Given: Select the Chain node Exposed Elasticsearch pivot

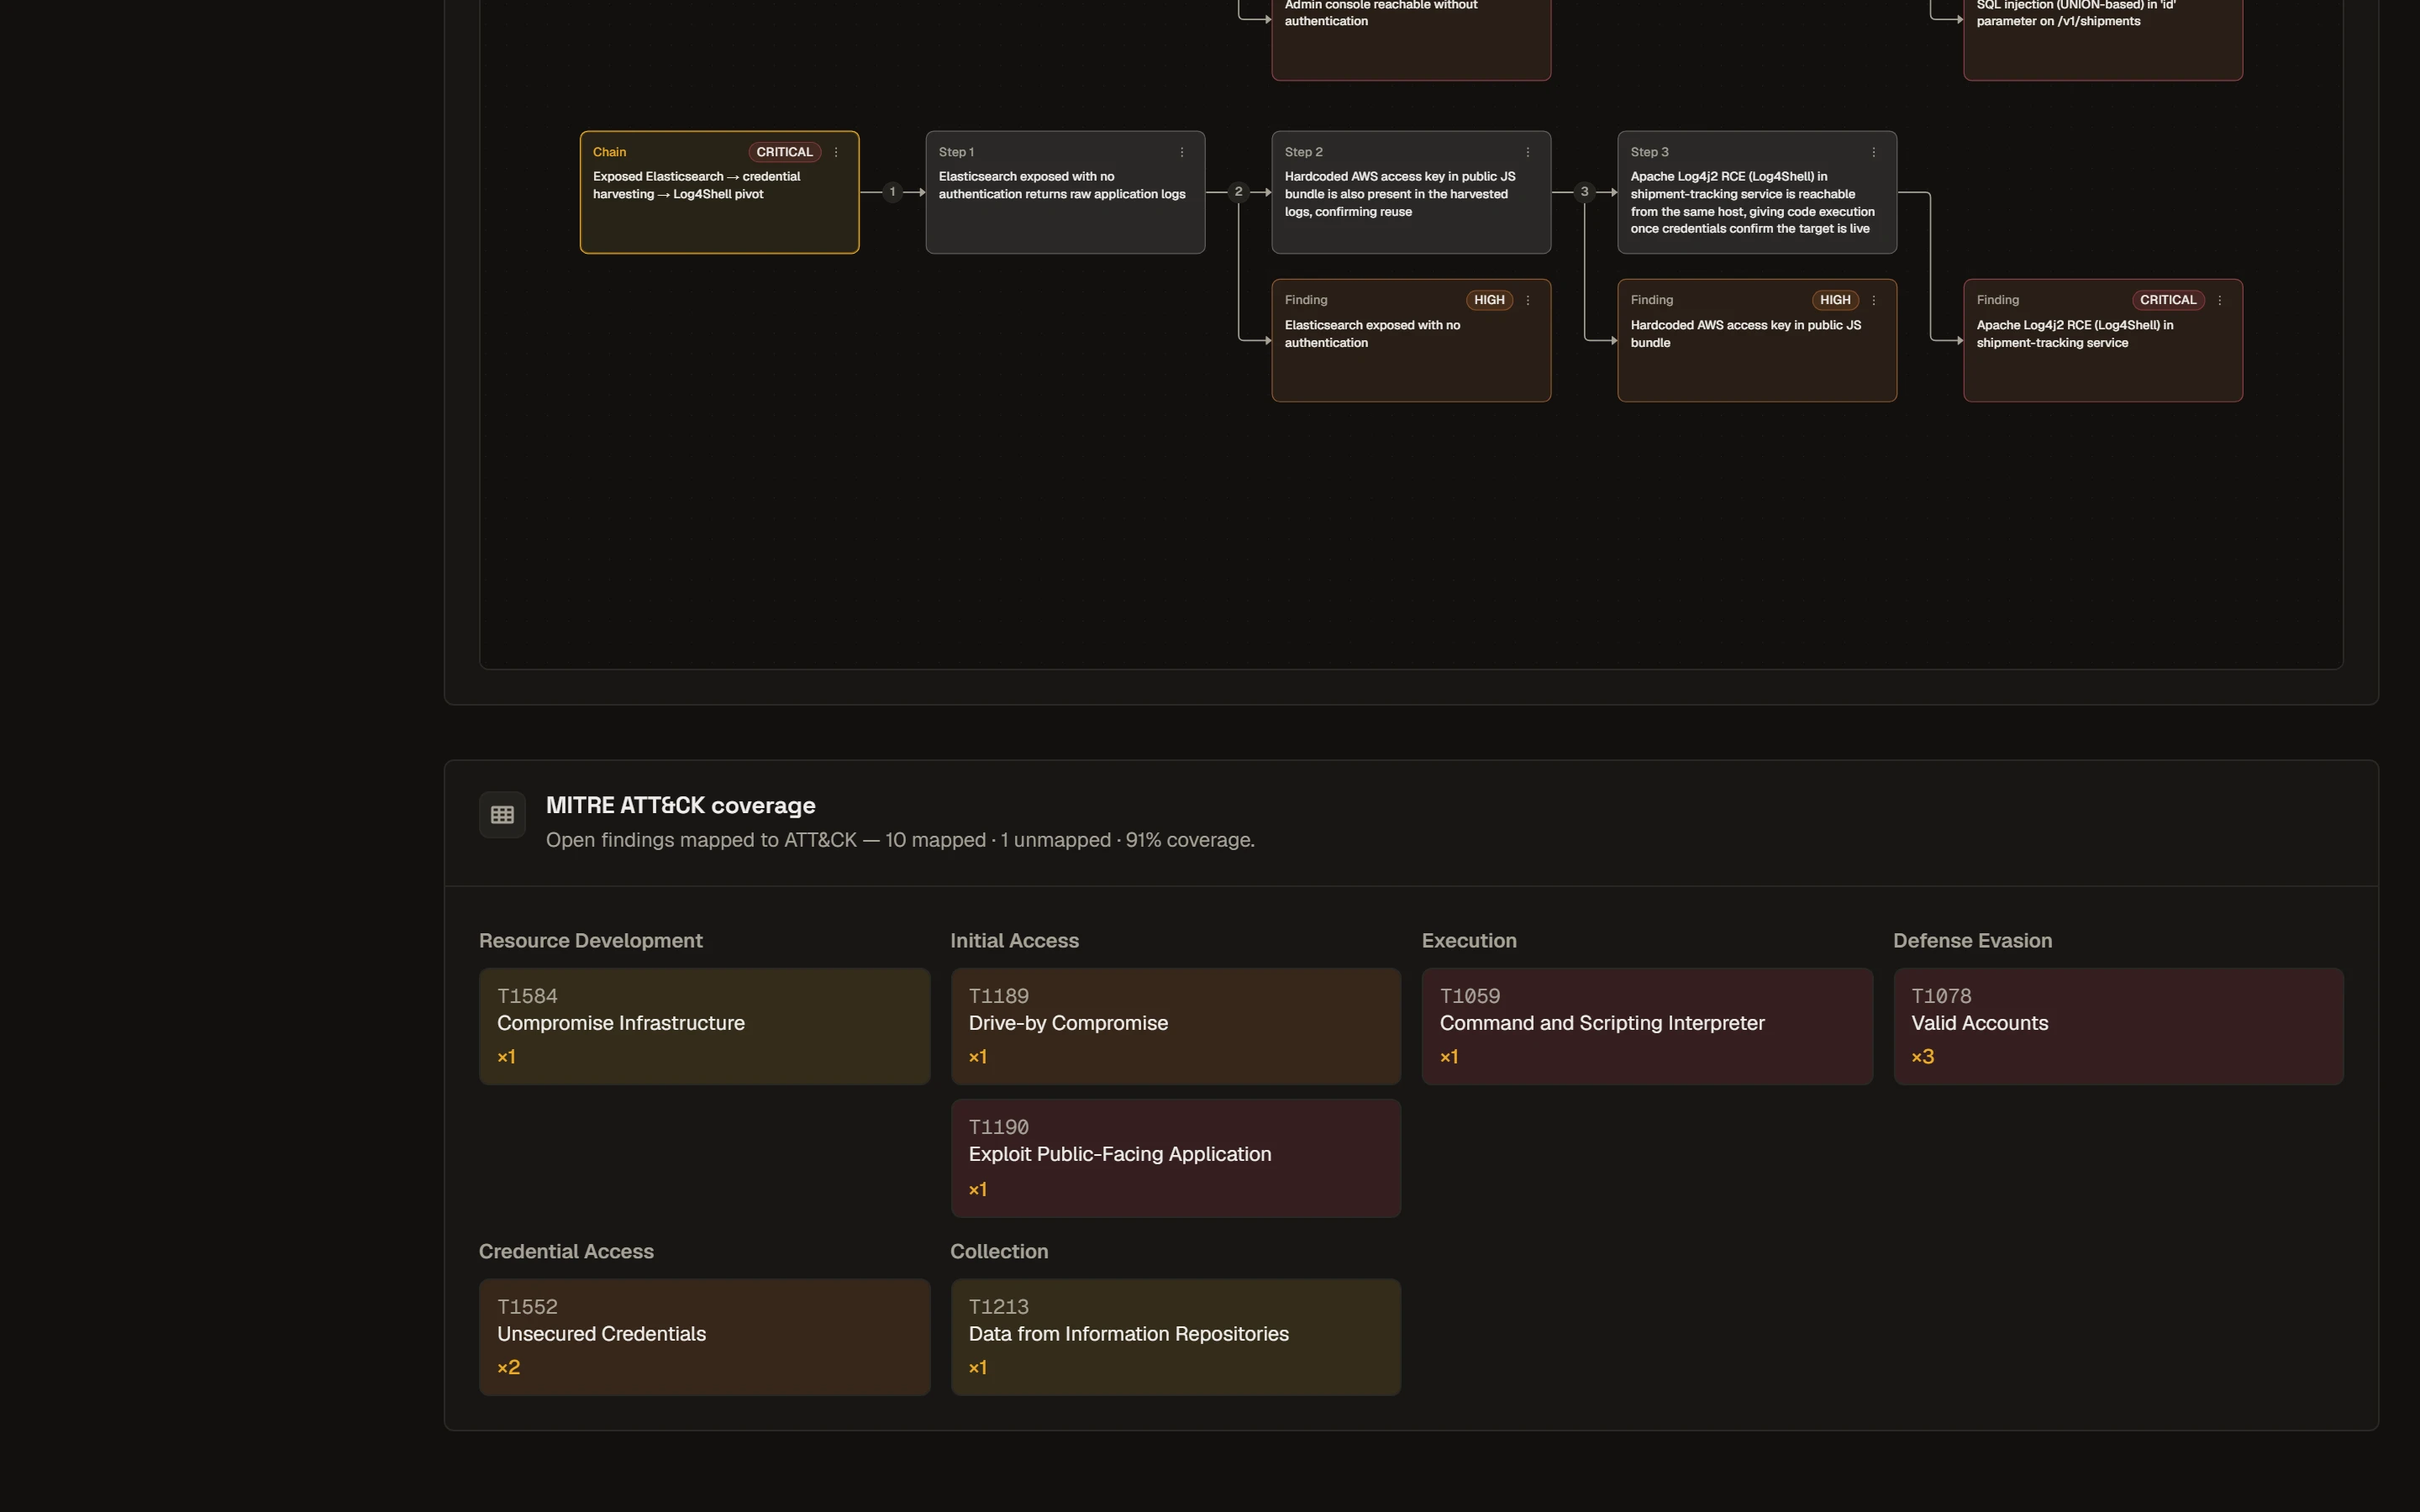Looking at the screenshot, I should click(x=719, y=192).
